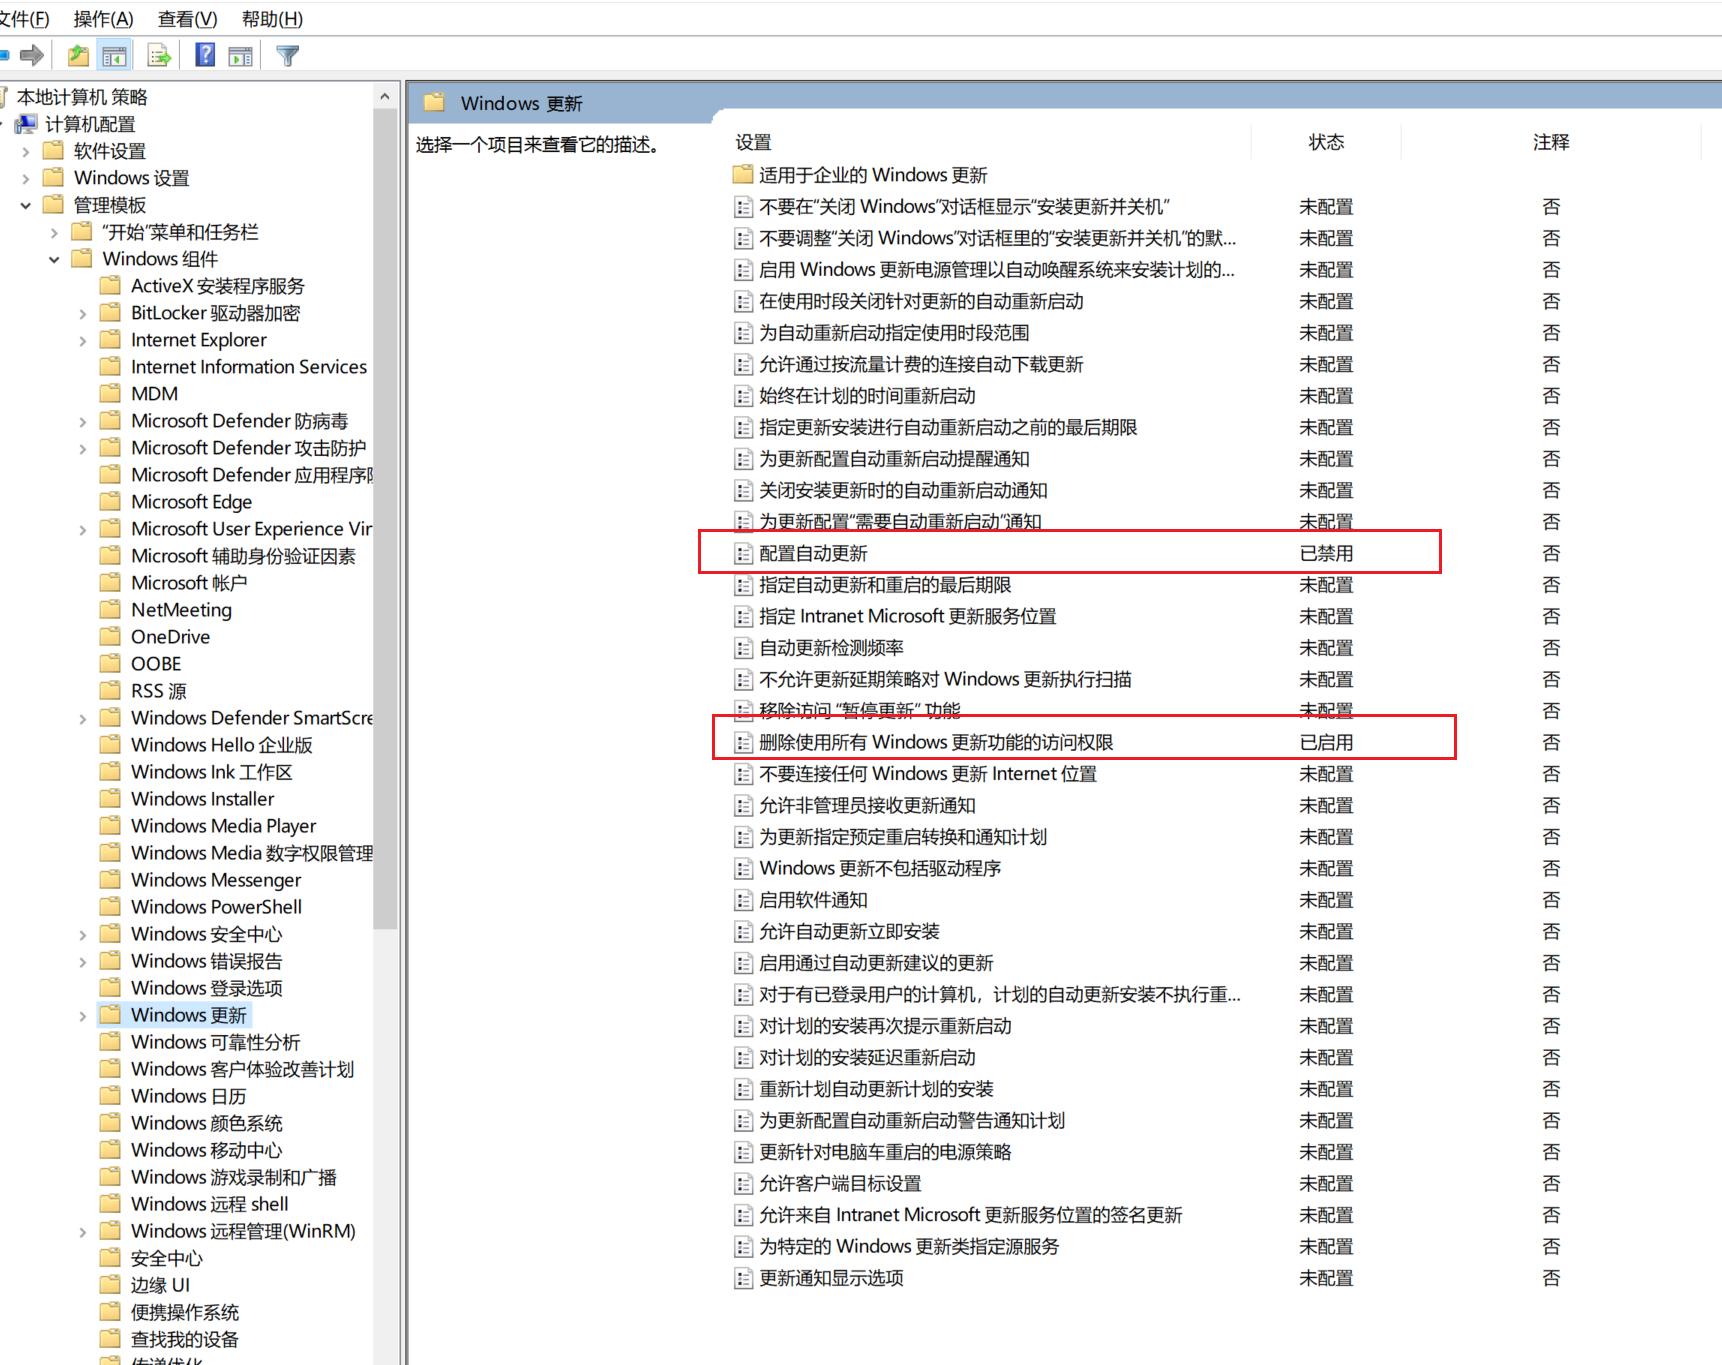Screen dimensions: 1722x1365
Task: Click the forward arrow toolbar icon
Action: (32, 55)
